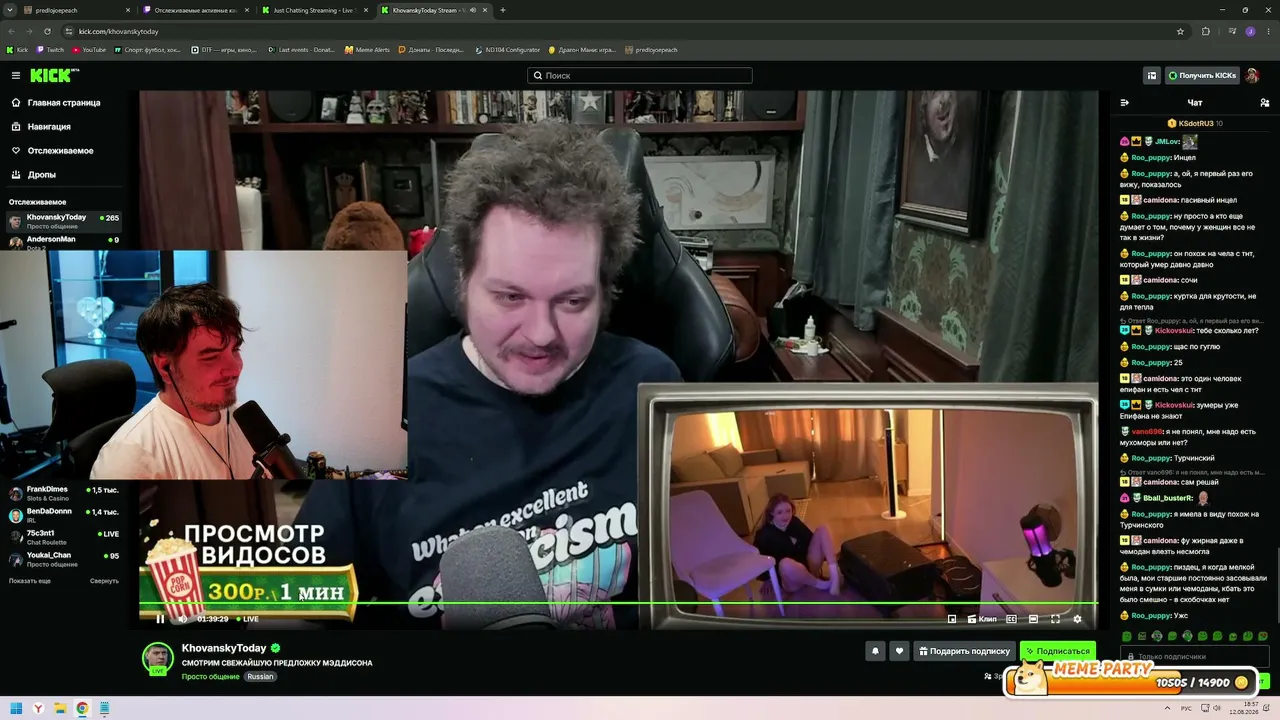This screenshot has width=1280, height=720.
Task: Reload the current page
Action: click(x=47, y=31)
